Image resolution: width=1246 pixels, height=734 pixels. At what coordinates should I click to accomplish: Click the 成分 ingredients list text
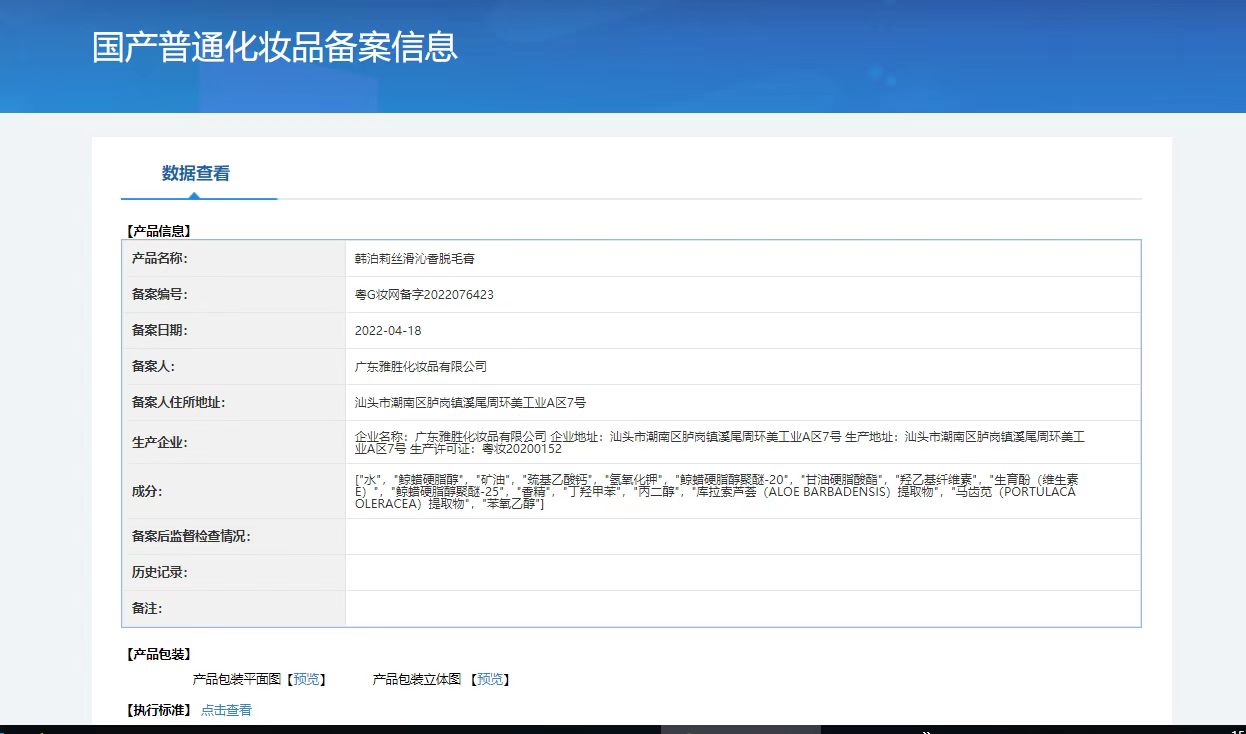click(x=715, y=491)
